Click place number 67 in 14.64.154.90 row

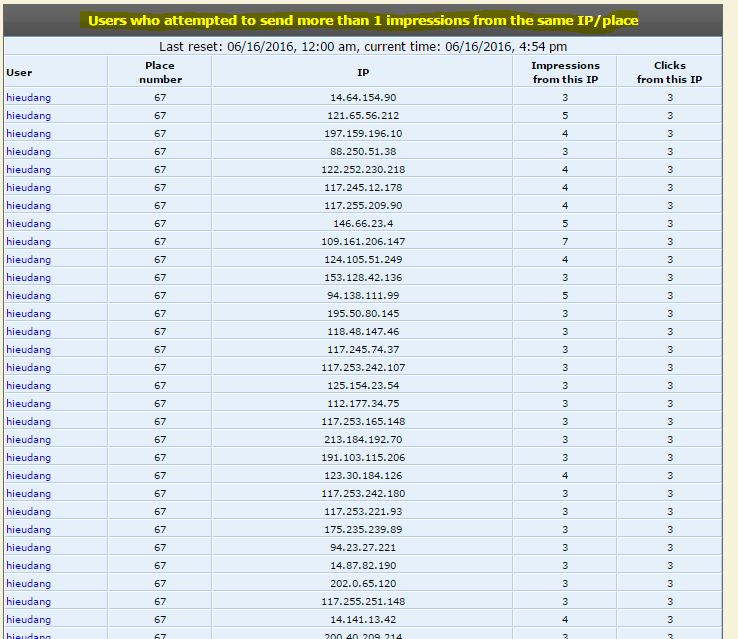160,97
